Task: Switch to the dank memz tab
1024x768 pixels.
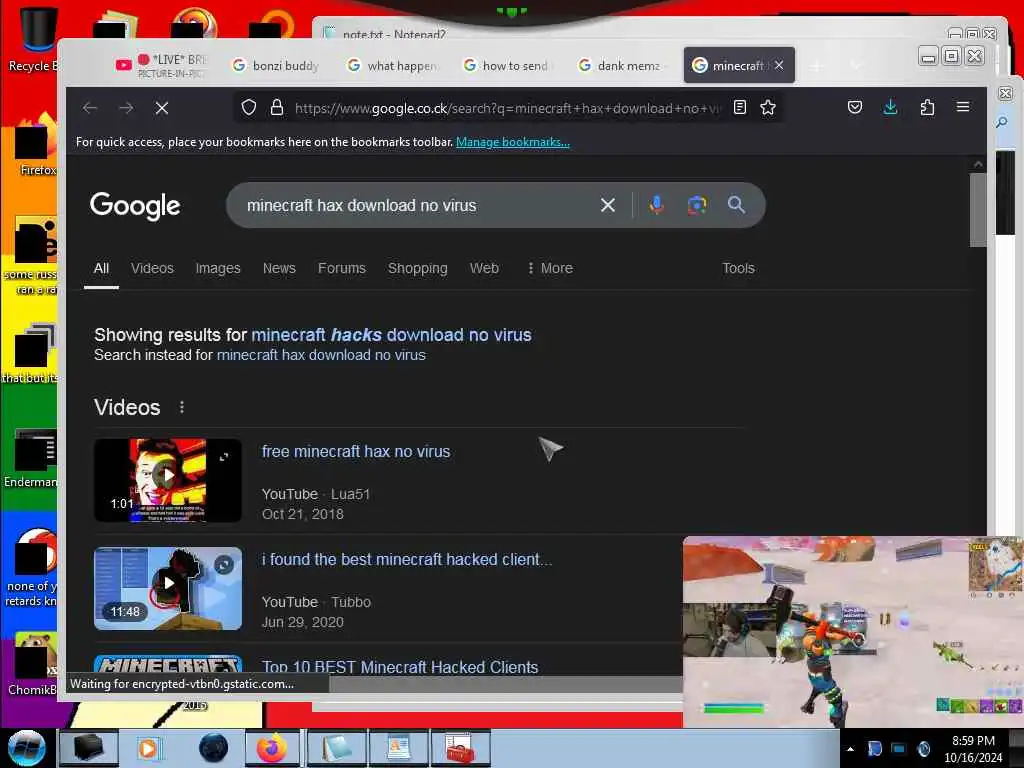Action: point(622,65)
